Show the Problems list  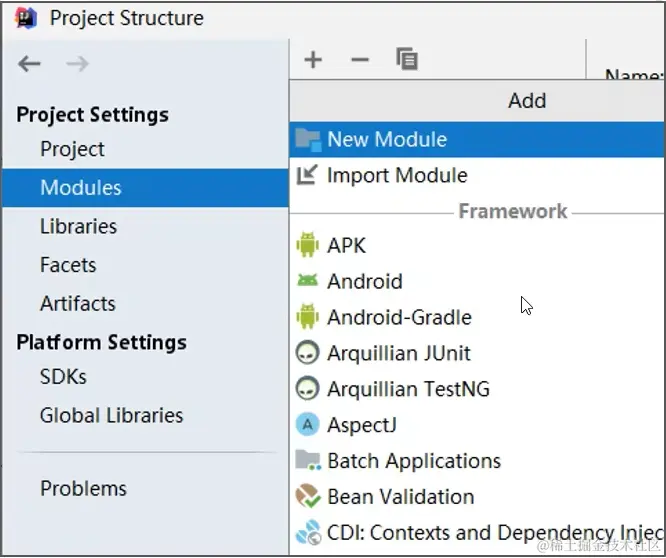(83, 488)
